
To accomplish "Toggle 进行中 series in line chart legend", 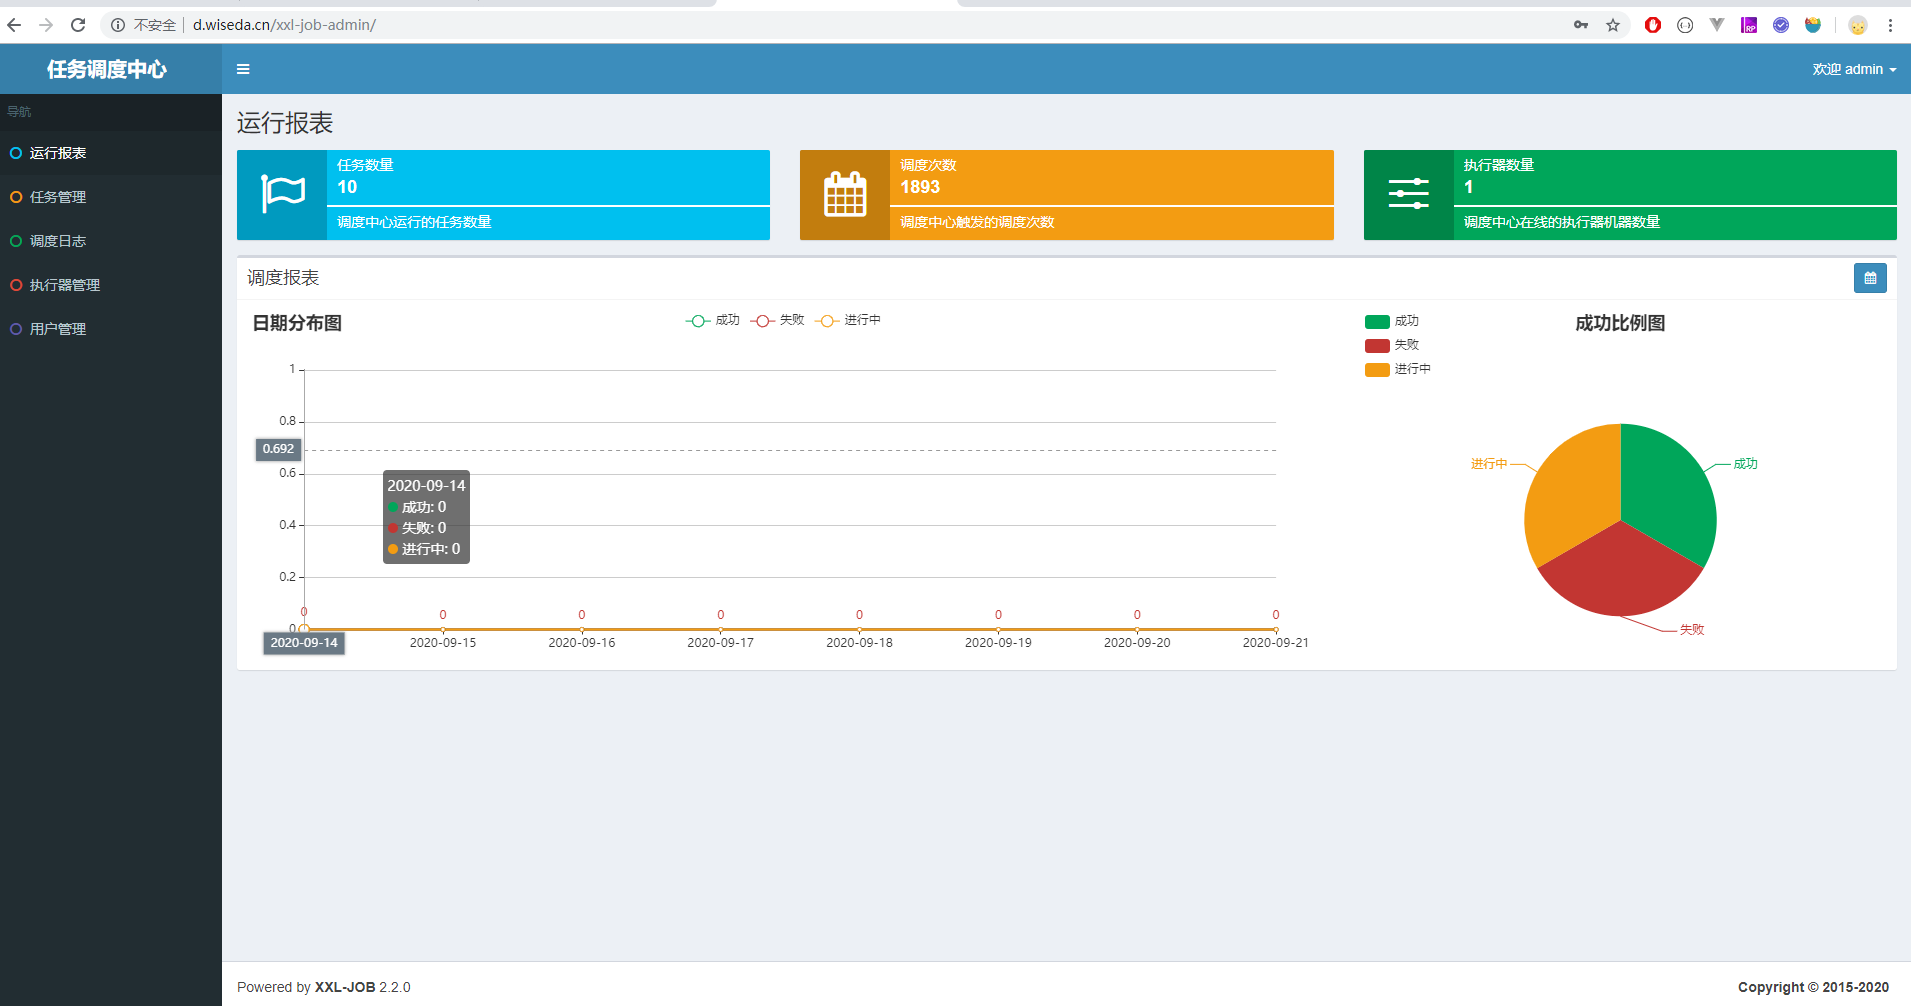I will click(848, 320).
